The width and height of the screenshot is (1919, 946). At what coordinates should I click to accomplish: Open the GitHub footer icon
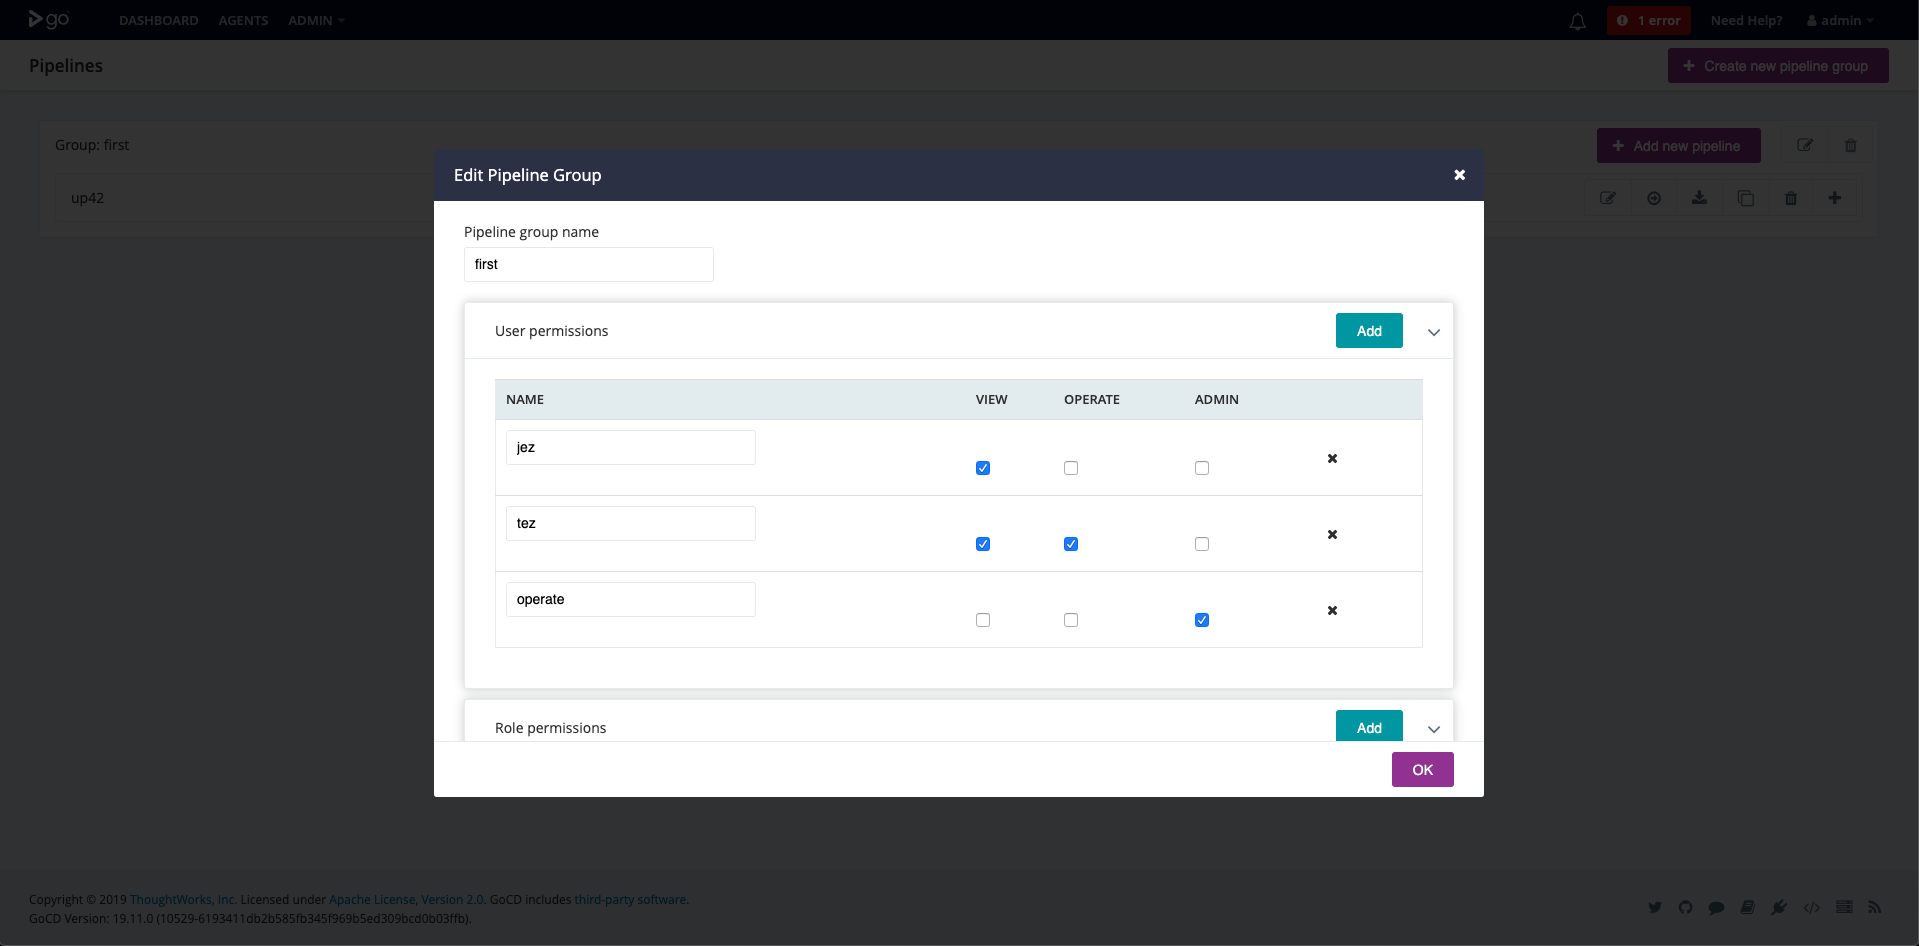click(1686, 907)
